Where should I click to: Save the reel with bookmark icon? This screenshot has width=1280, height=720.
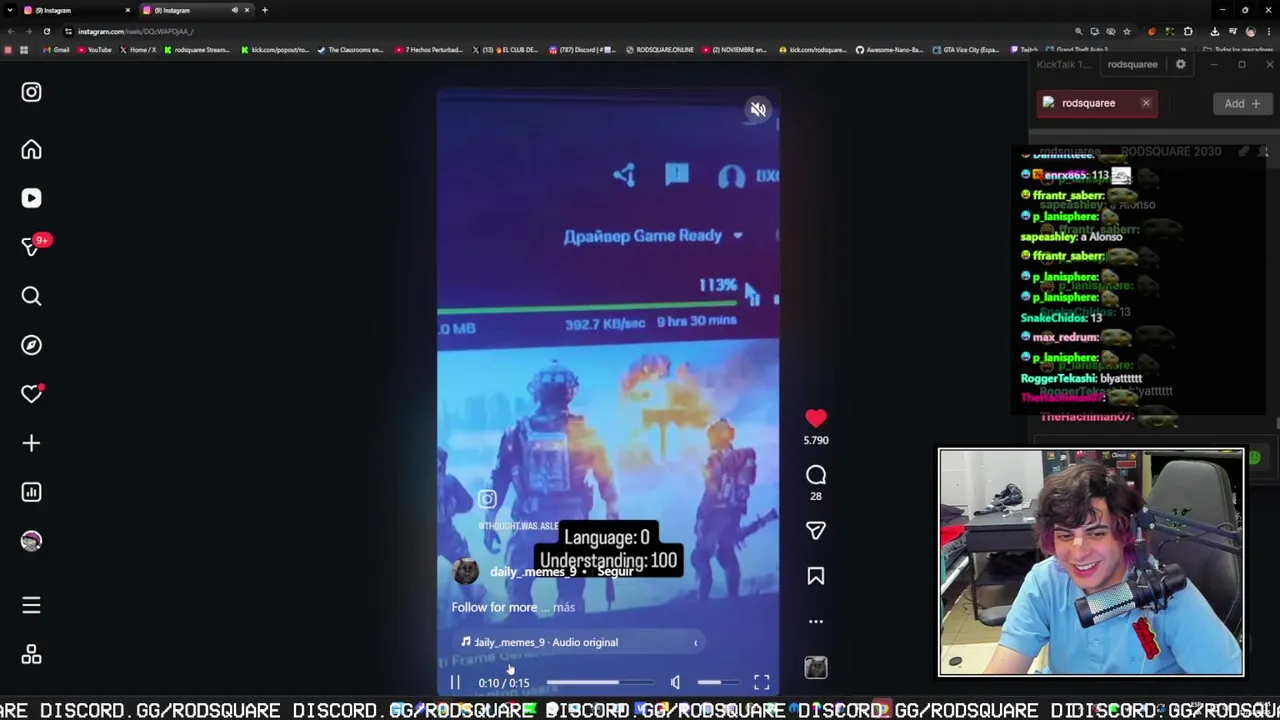(816, 576)
